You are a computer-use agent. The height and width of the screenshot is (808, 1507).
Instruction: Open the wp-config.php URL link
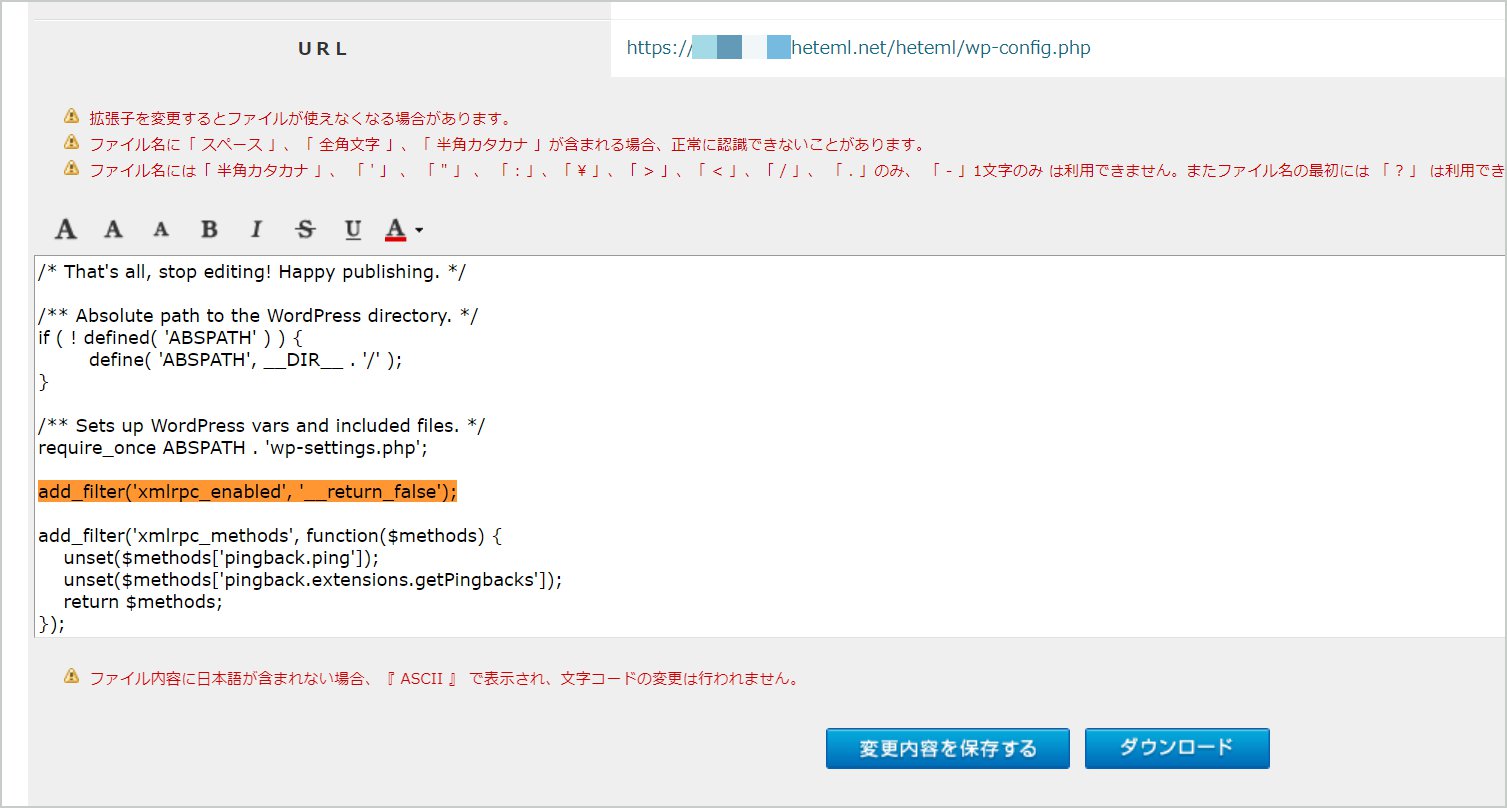click(x=858, y=48)
